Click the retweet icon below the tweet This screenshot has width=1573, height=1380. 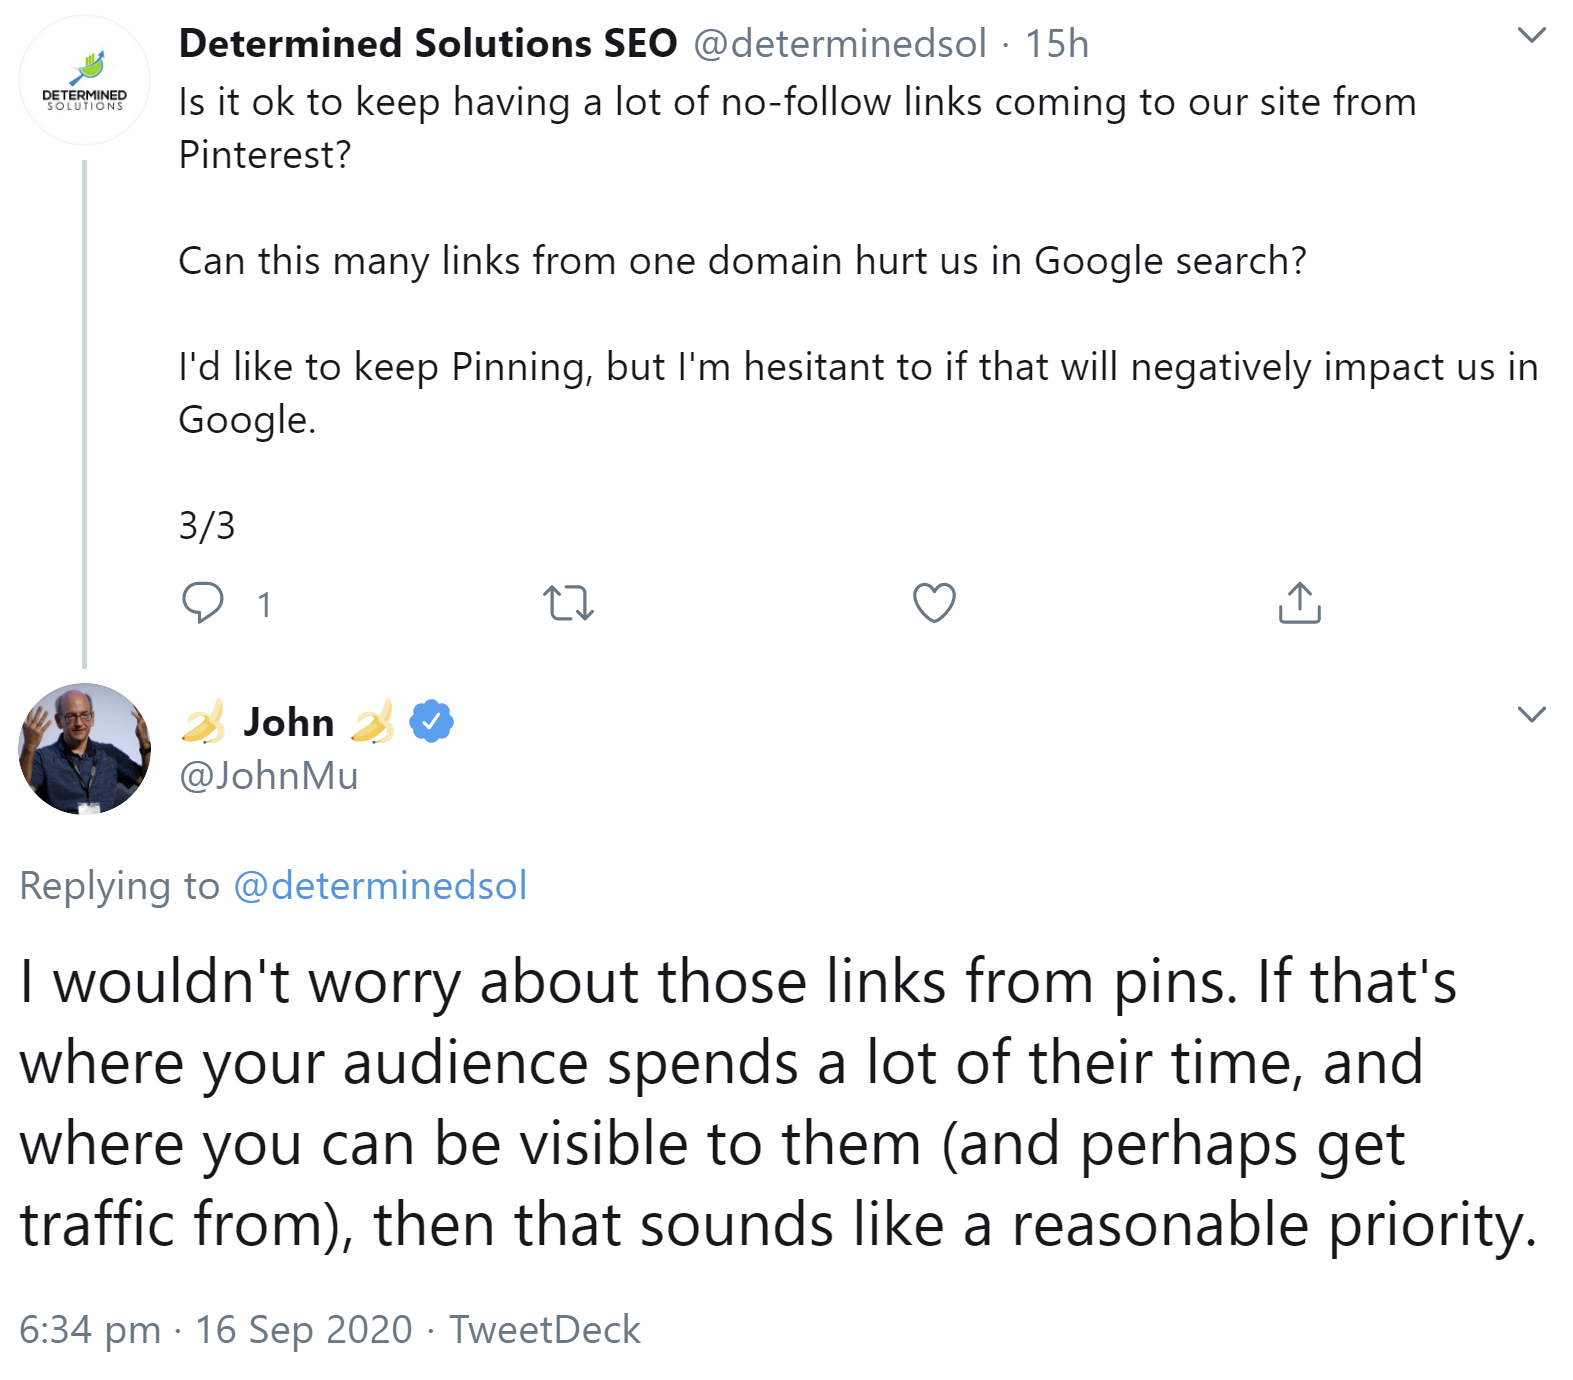(x=570, y=601)
